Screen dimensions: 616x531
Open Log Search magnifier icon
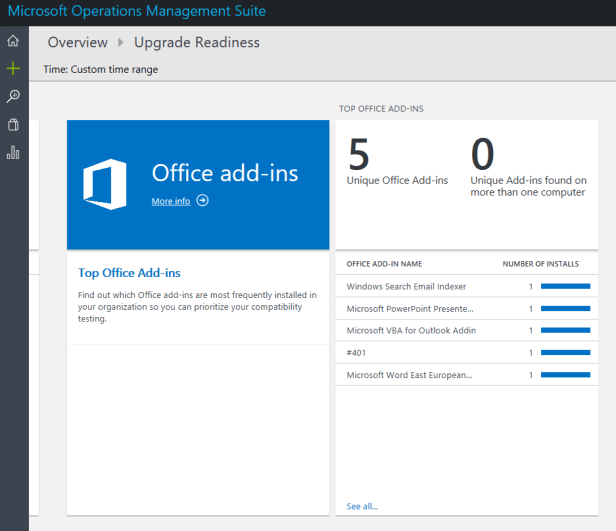[13, 97]
